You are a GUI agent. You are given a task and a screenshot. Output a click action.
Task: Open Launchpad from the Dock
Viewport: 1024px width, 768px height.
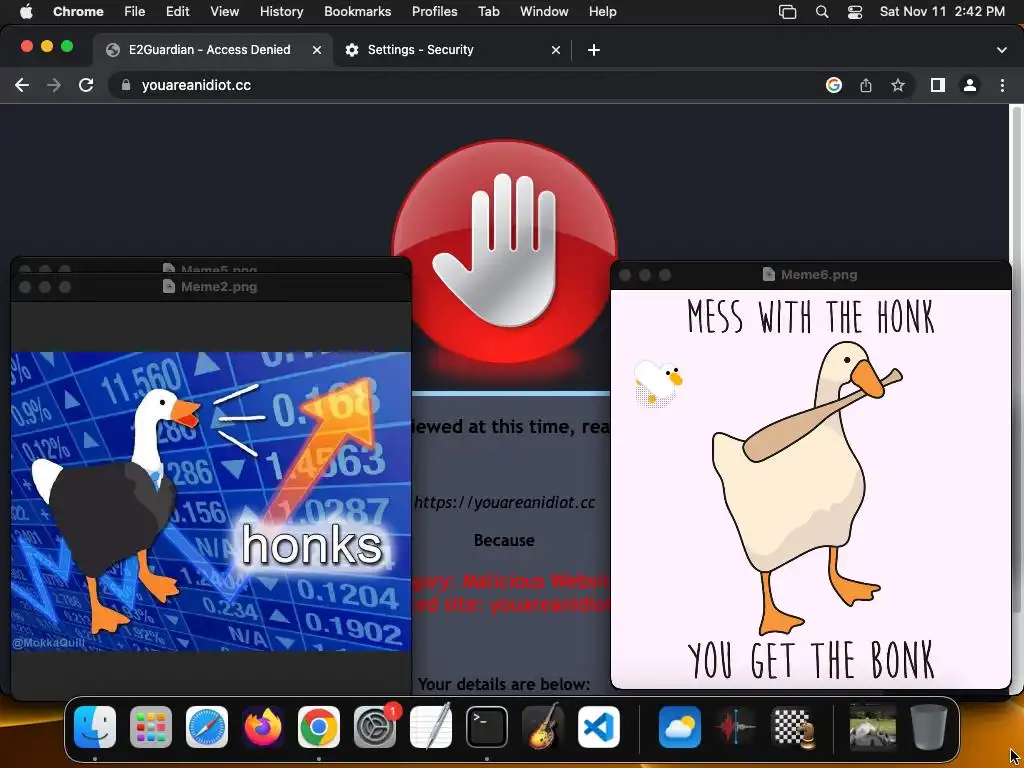tap(151, 727)
